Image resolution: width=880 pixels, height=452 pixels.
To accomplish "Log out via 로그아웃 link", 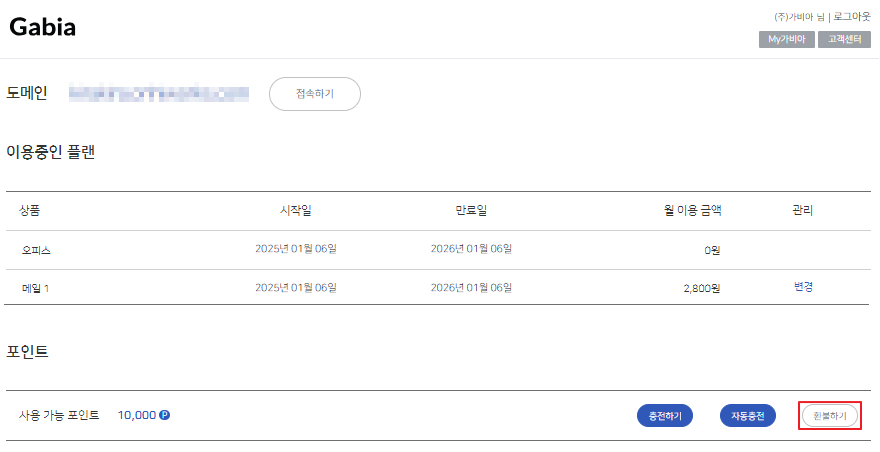I will pyautogui.click(x=851, y=17).
